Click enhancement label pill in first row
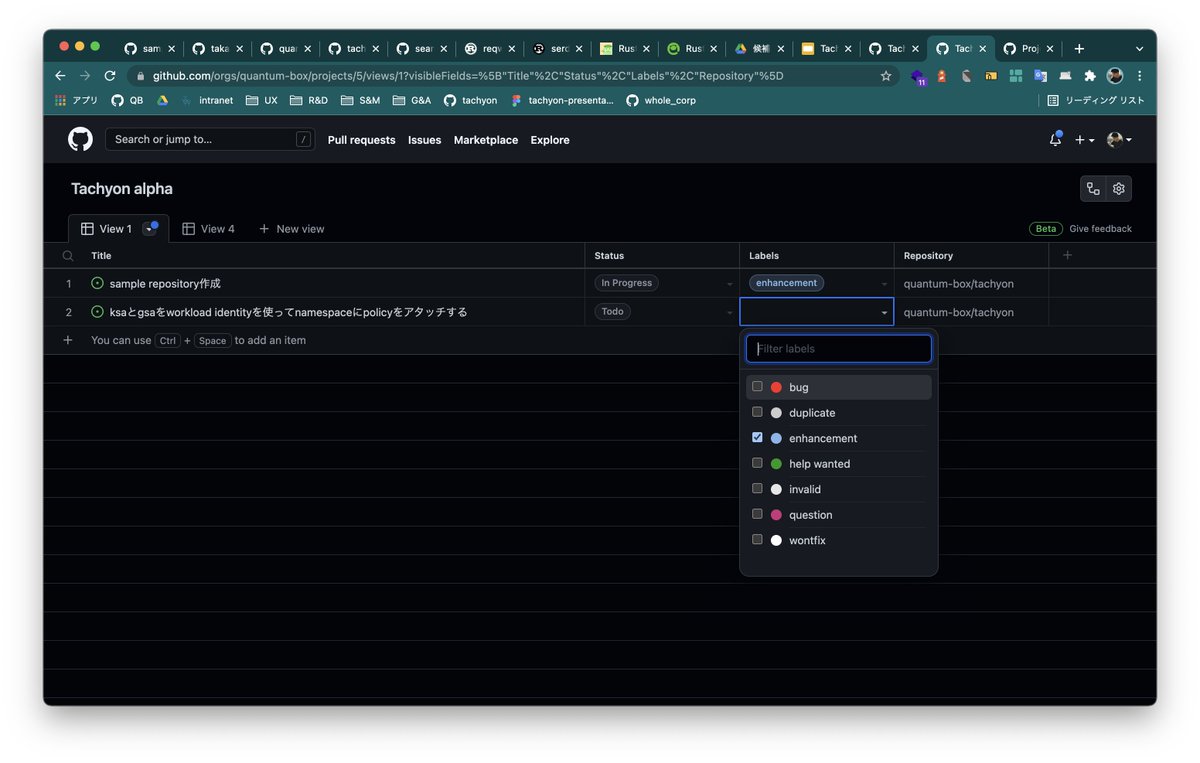This screenshot has height=763, width=1200. pyautogui.click(x=787, y=283)
